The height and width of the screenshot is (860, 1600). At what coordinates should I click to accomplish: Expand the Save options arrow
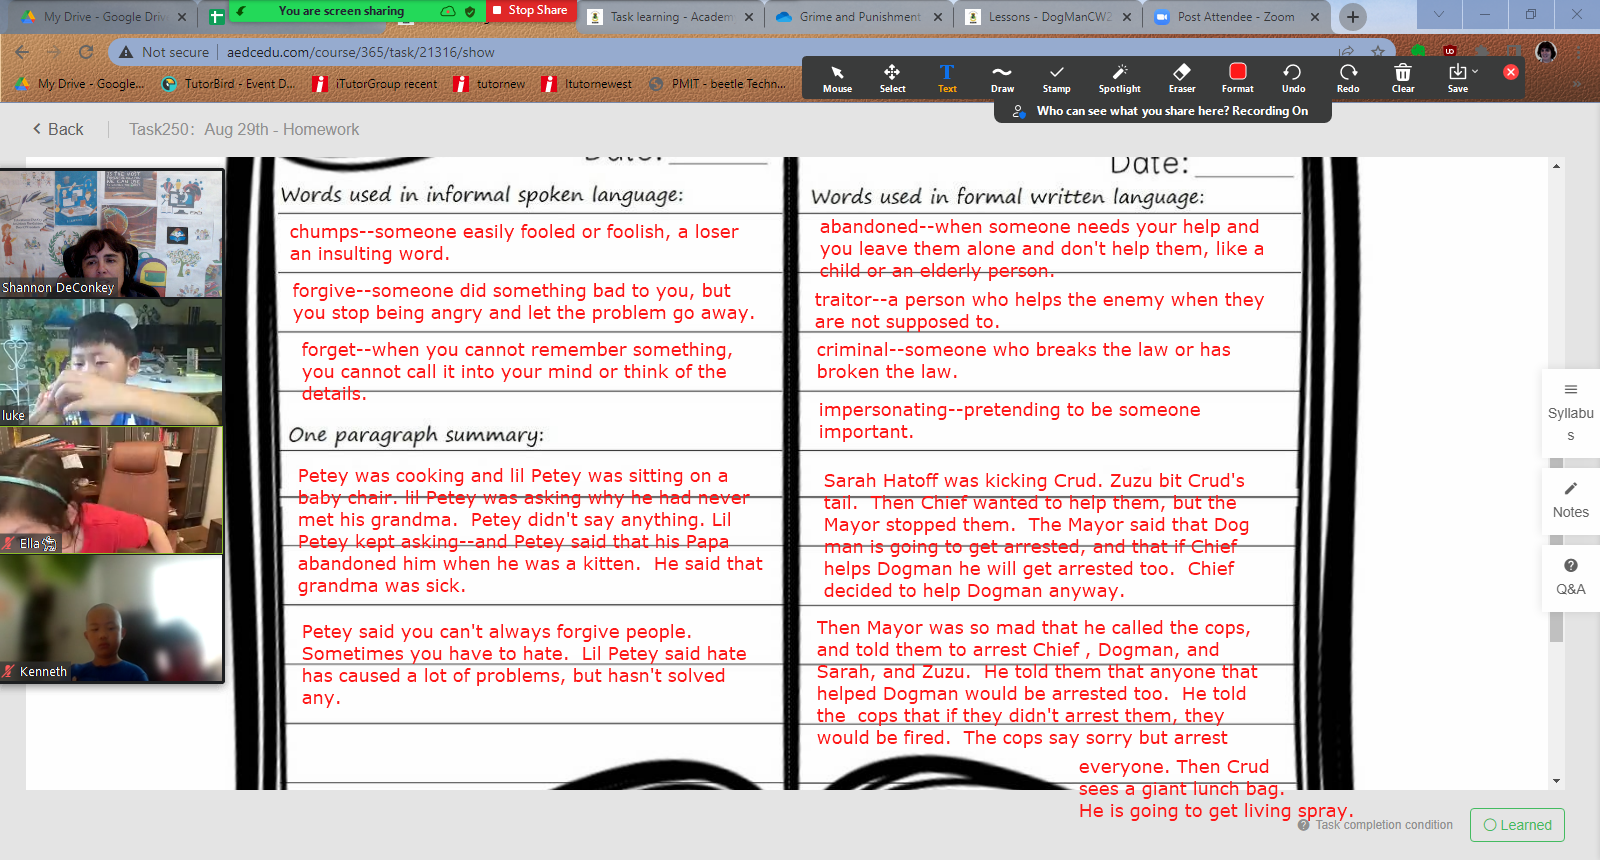click(x=1475, y=71)
